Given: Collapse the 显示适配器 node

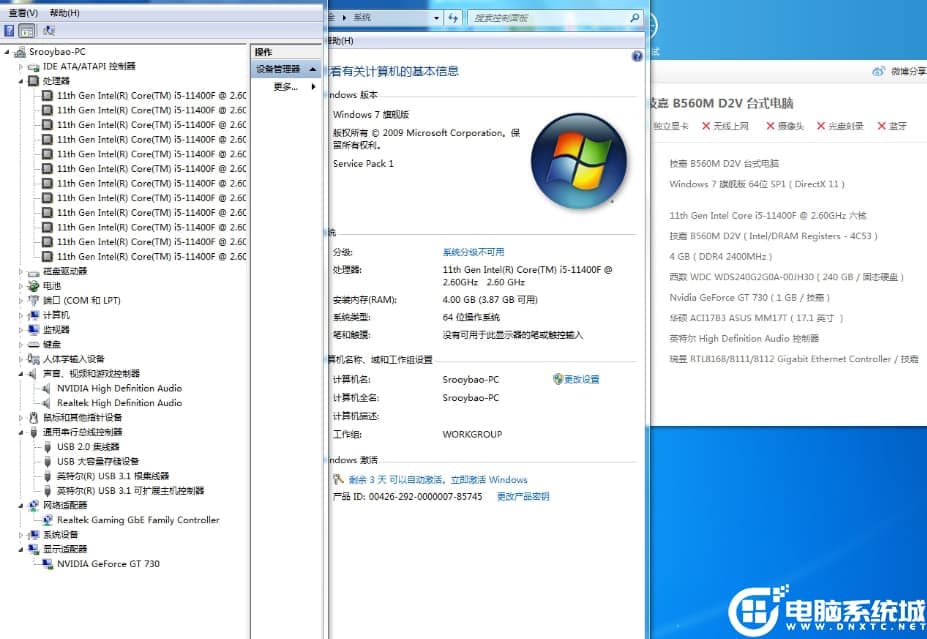Looking at the screenshot, I should [21, 549].
